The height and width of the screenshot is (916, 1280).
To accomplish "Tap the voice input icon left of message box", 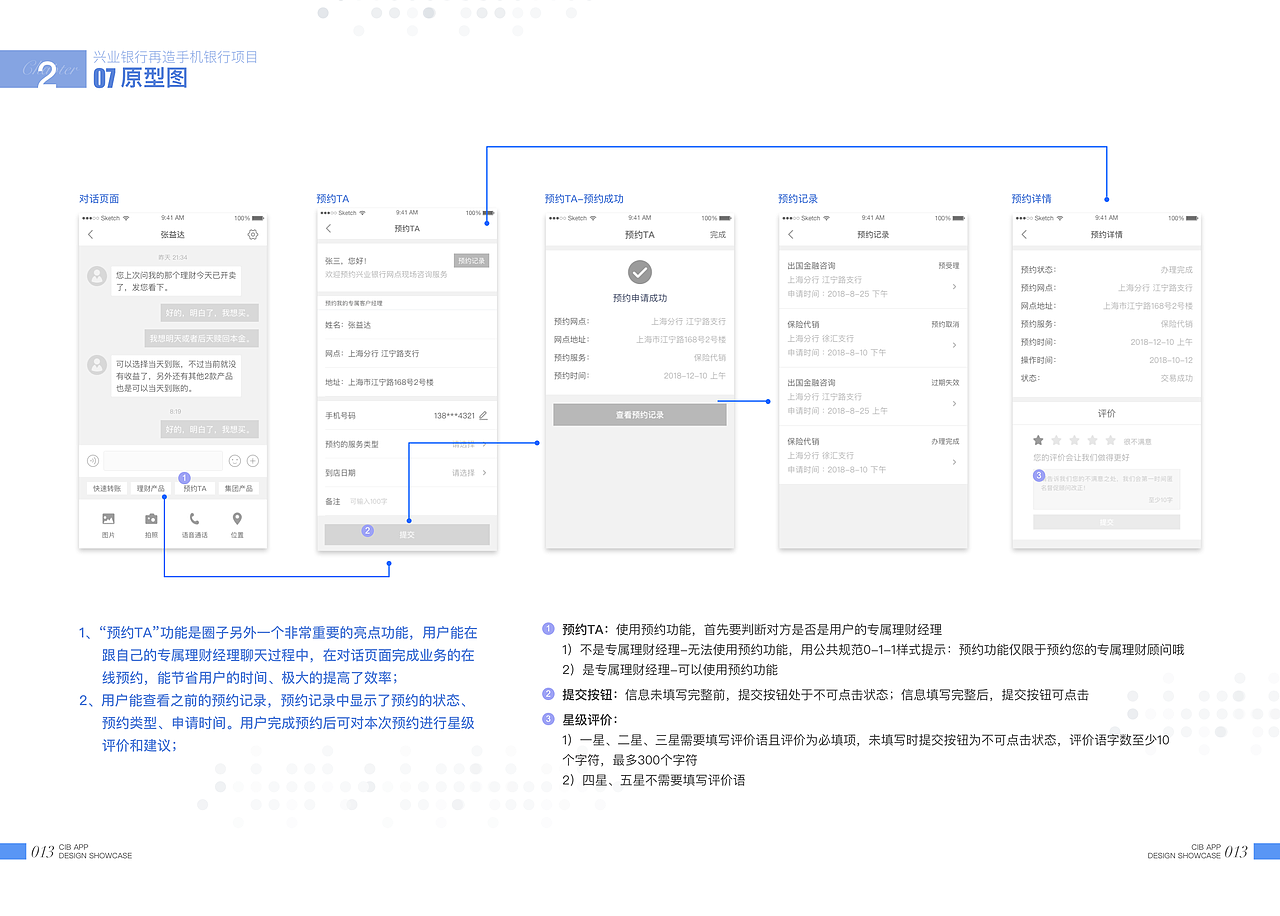I will point(93,461).
